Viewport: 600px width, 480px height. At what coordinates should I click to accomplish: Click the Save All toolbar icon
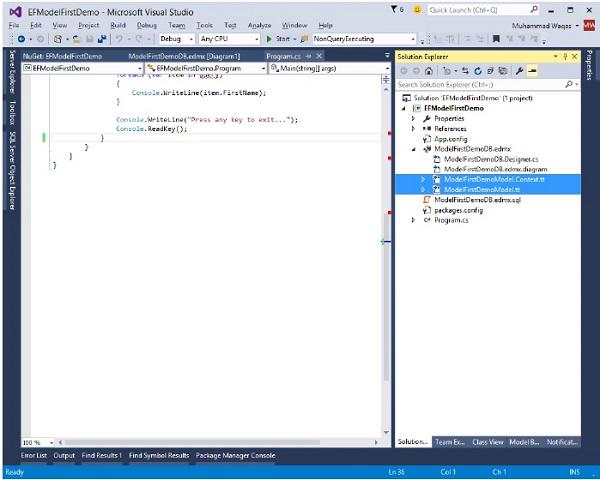[102, 39]
